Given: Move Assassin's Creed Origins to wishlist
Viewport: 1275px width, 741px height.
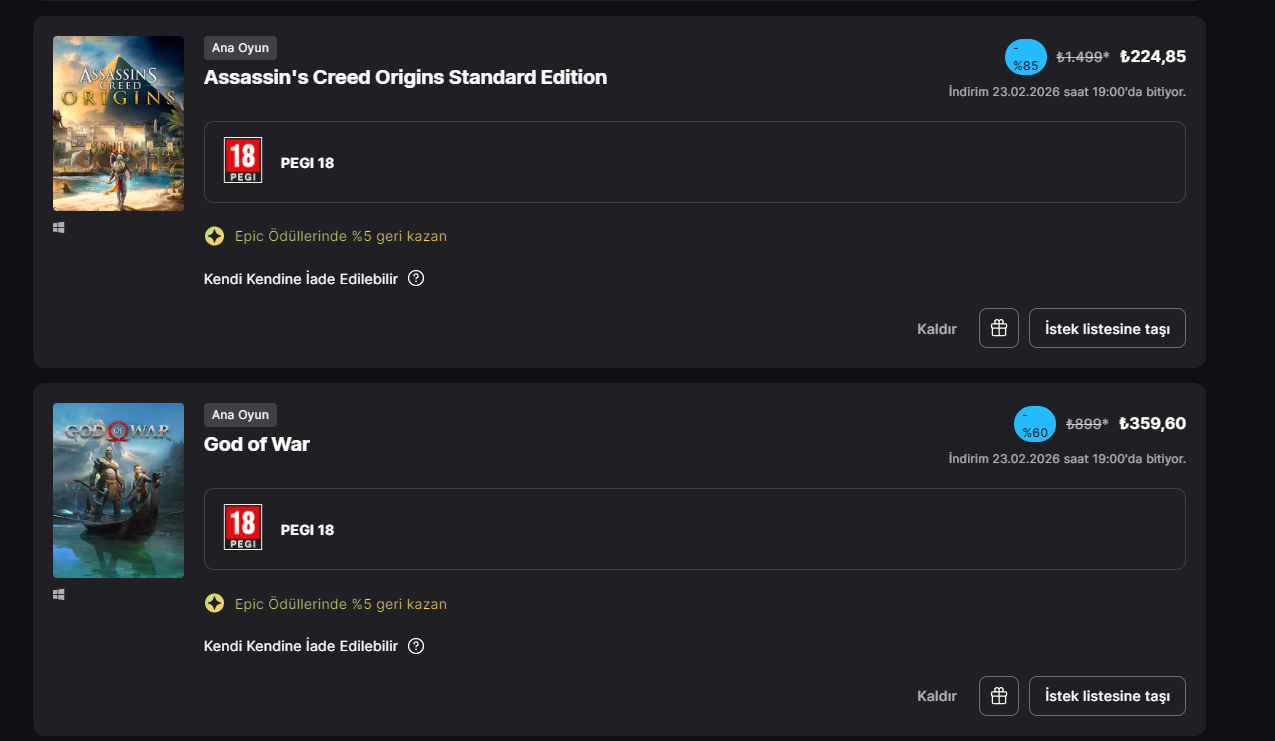Looking at the screenshot, I should pyautogui.click(x=1107, y=329).
